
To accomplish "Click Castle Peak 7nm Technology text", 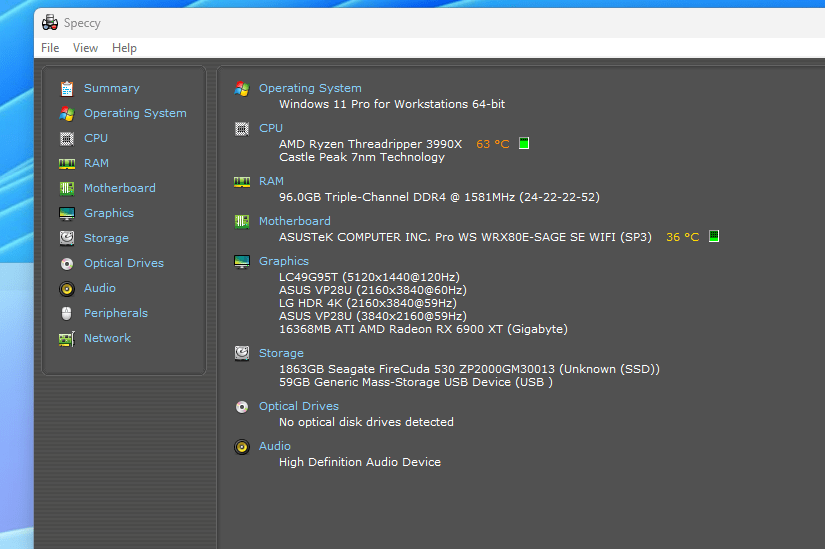I will click(x=362, y=157).
